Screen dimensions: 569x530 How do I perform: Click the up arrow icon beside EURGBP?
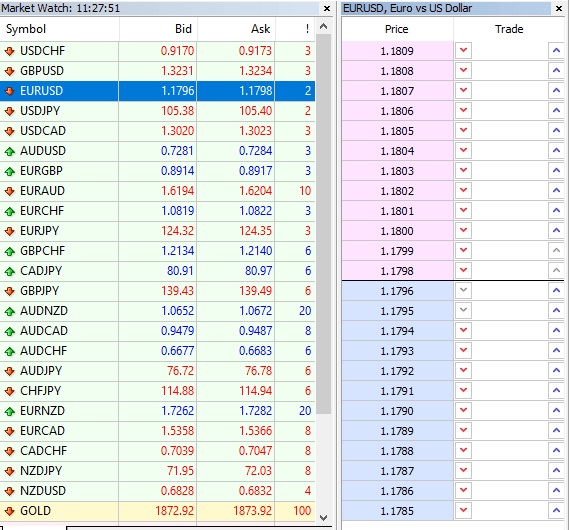tap(10, 171)
